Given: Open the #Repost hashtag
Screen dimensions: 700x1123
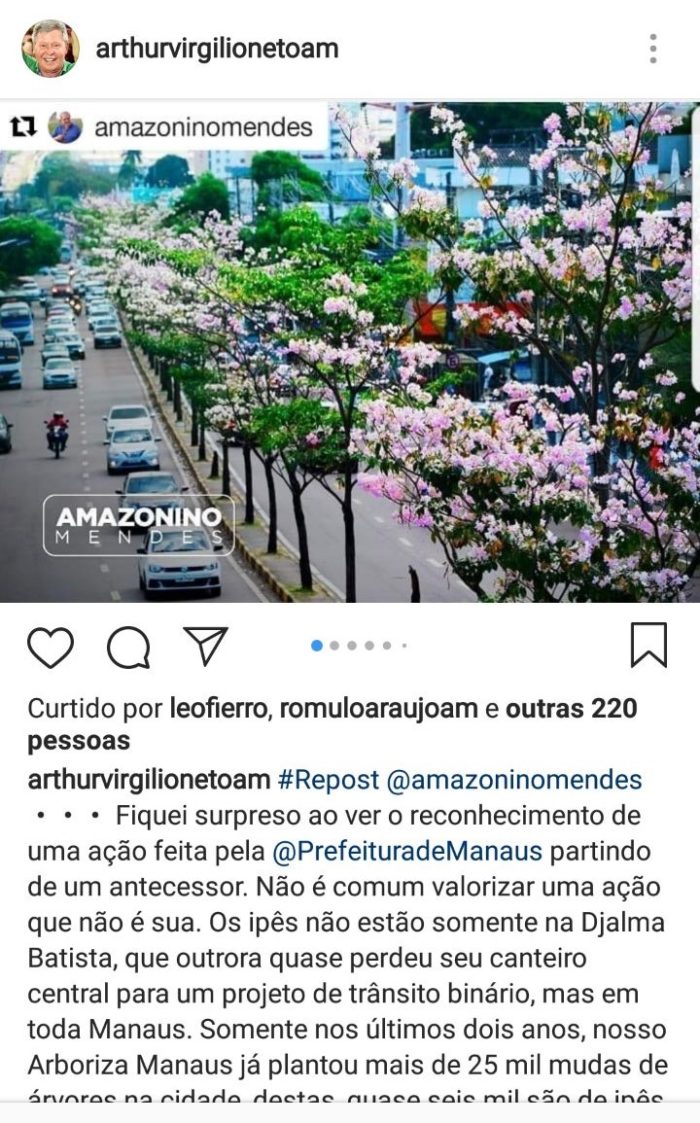Looking at the screenshot, I should point(328,779).
